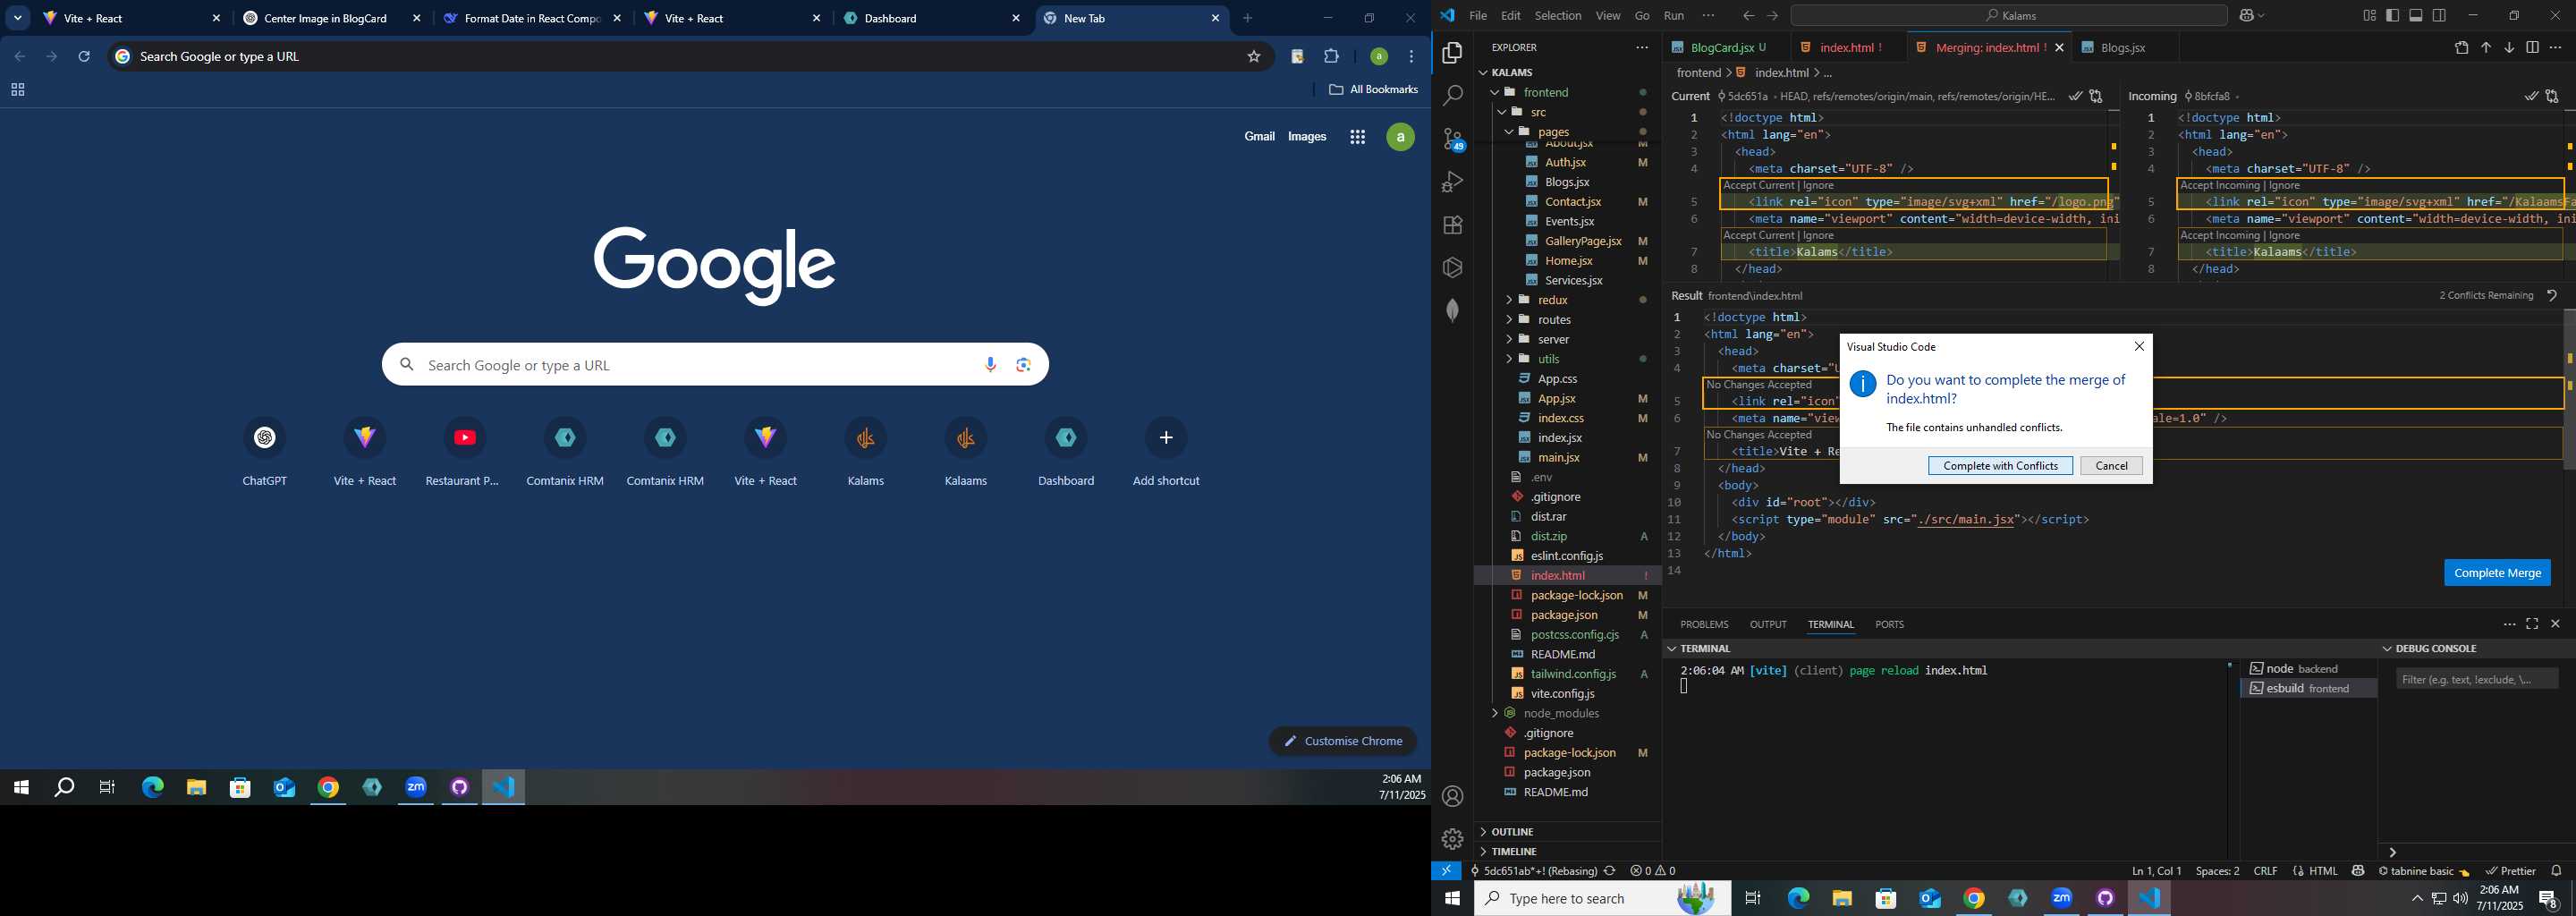Click the remote window icon in status bar
Screen dimensions: 2576x916
(x=1447, y=871)
